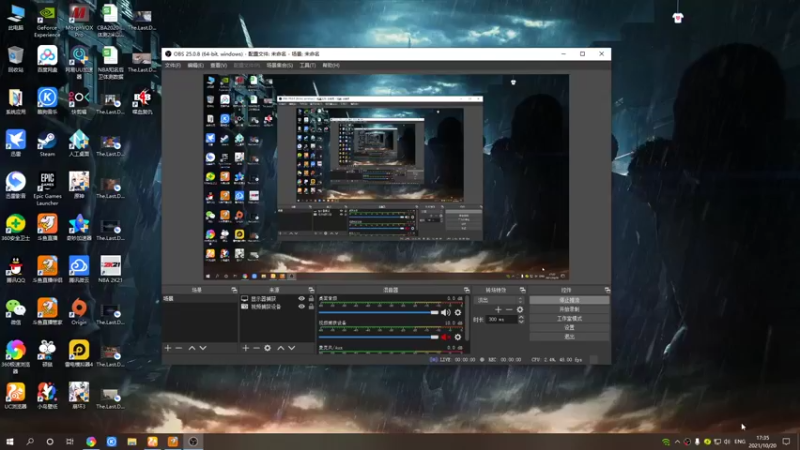Add a scene transition with the plus icon
Screen dimensions: 800x450
(x=498, y=310)
